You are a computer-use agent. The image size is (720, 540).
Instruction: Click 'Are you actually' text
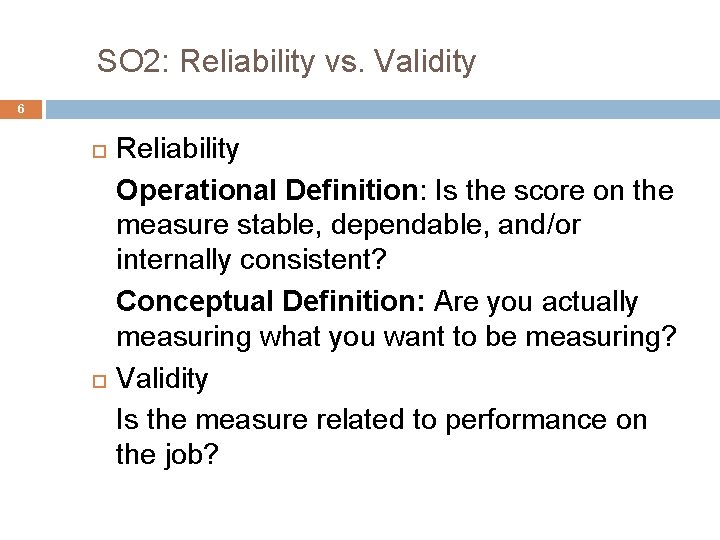536,301
